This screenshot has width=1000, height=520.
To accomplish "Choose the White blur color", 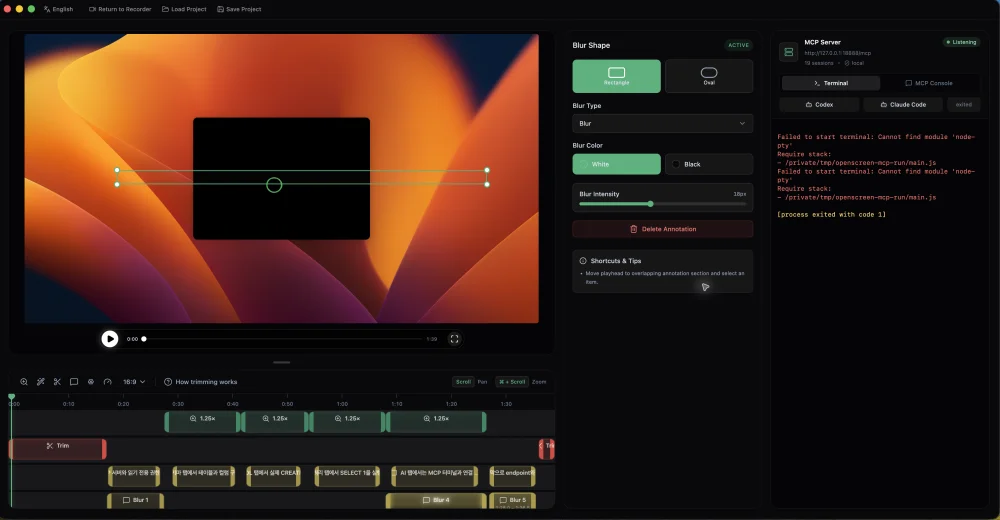I will (616, 164).
